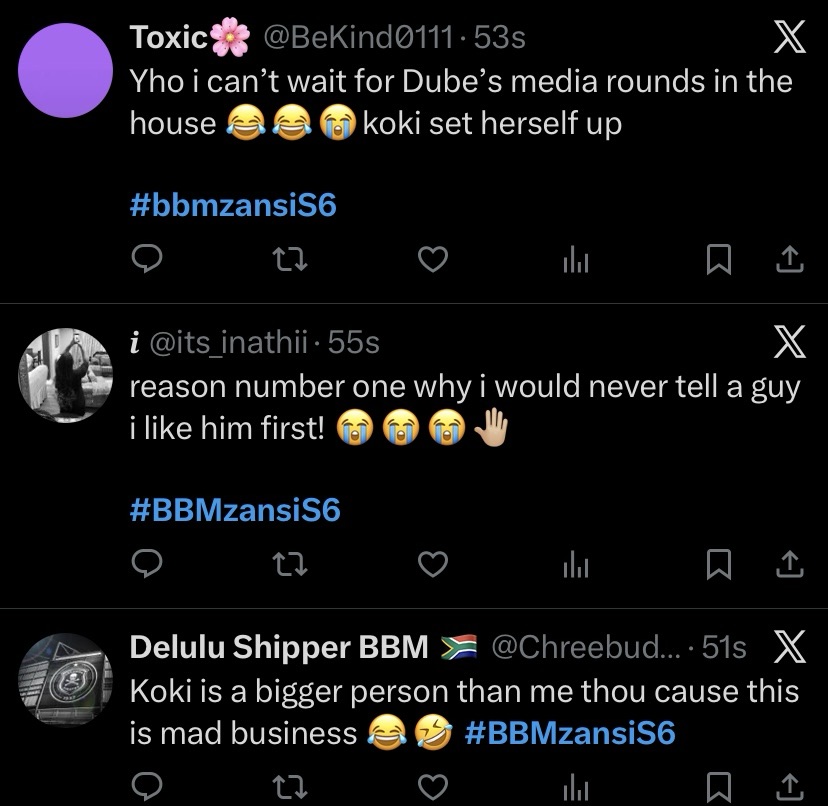Bookmark the tweet from @its_inathii
The height and width of the screenshot is (806, 828).
click(716, 566)
